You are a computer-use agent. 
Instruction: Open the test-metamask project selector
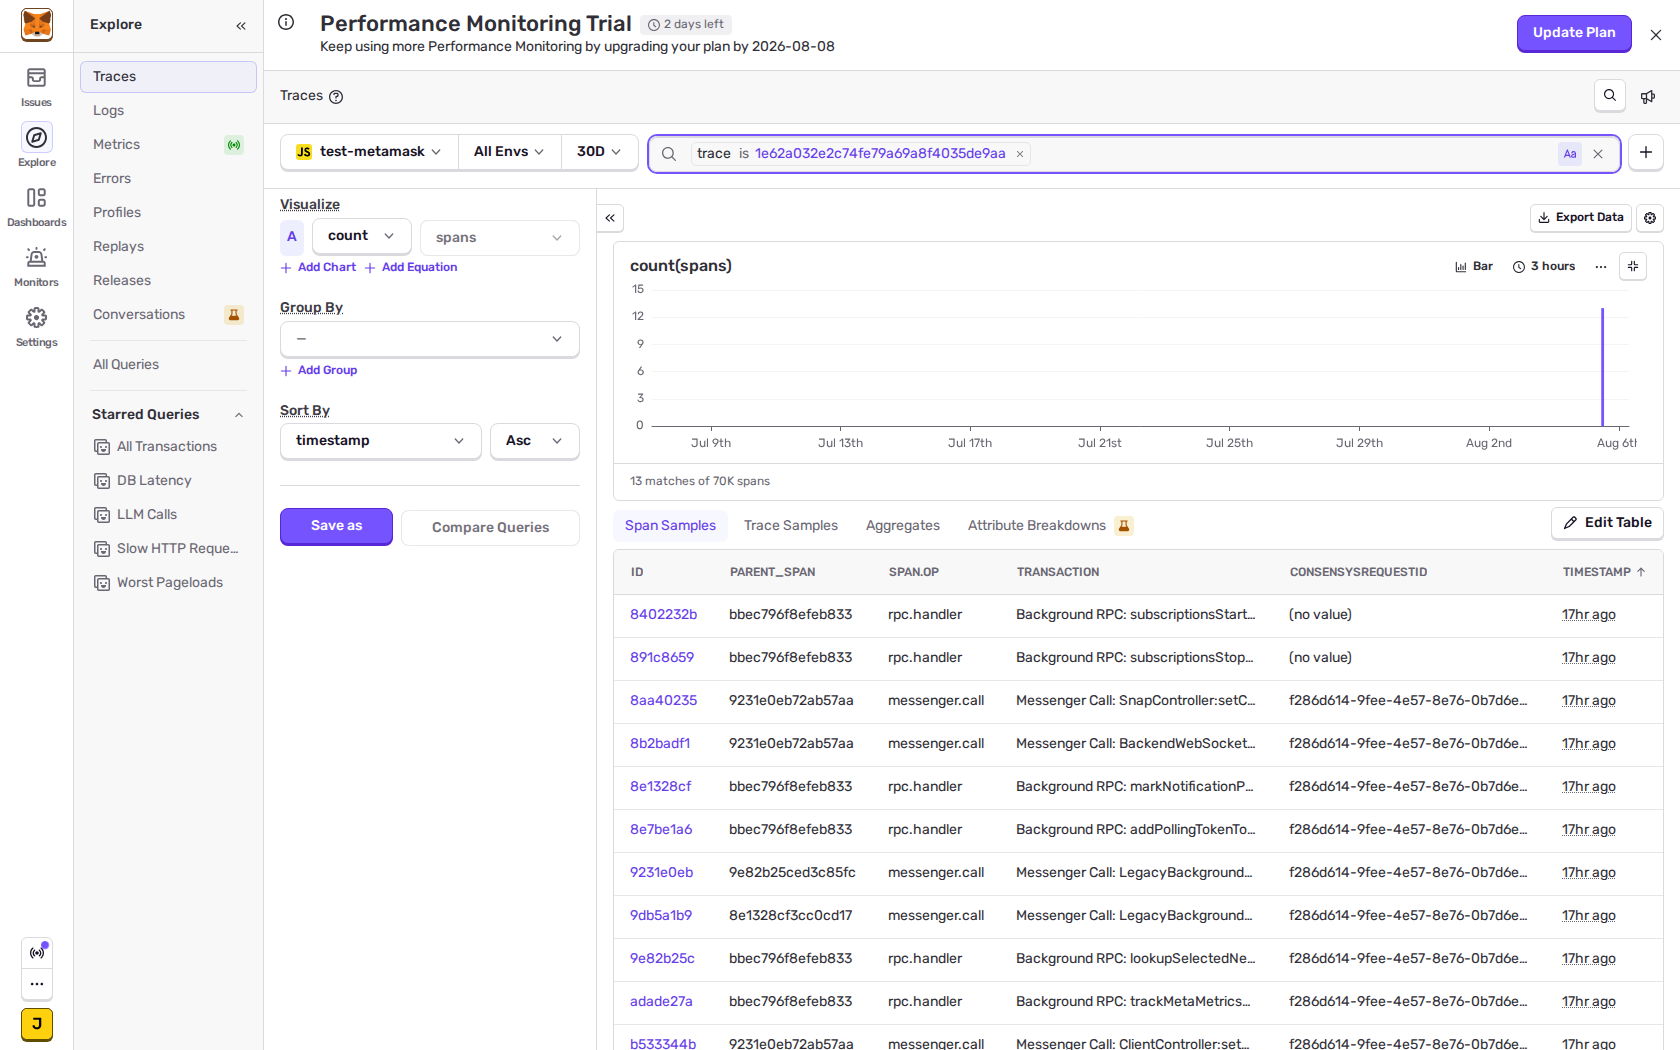369,152
